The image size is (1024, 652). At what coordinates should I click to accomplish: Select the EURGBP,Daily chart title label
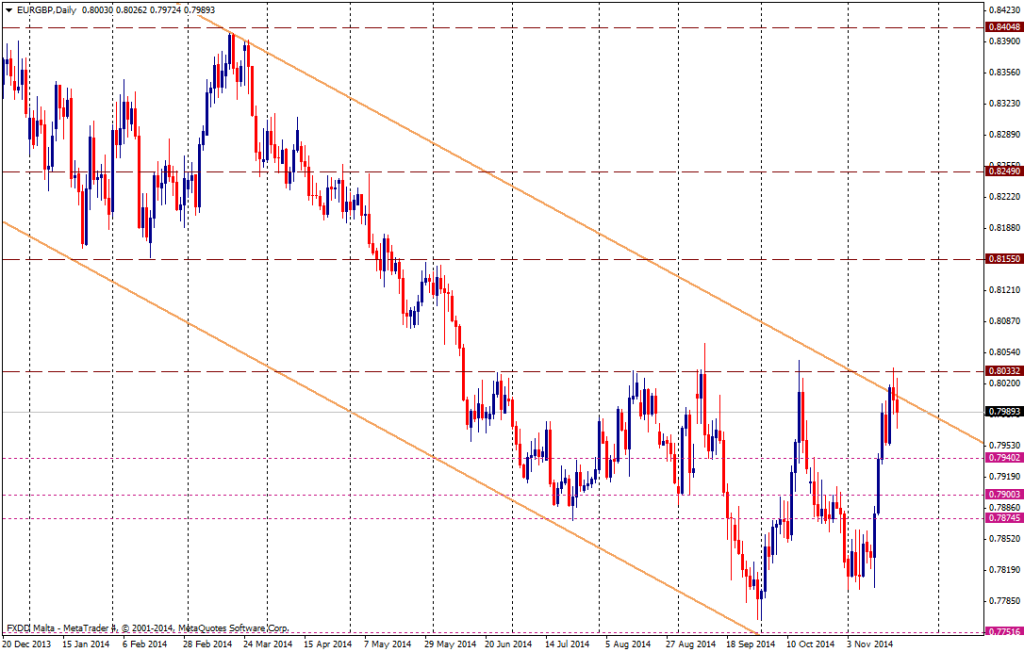coord(48,8)
